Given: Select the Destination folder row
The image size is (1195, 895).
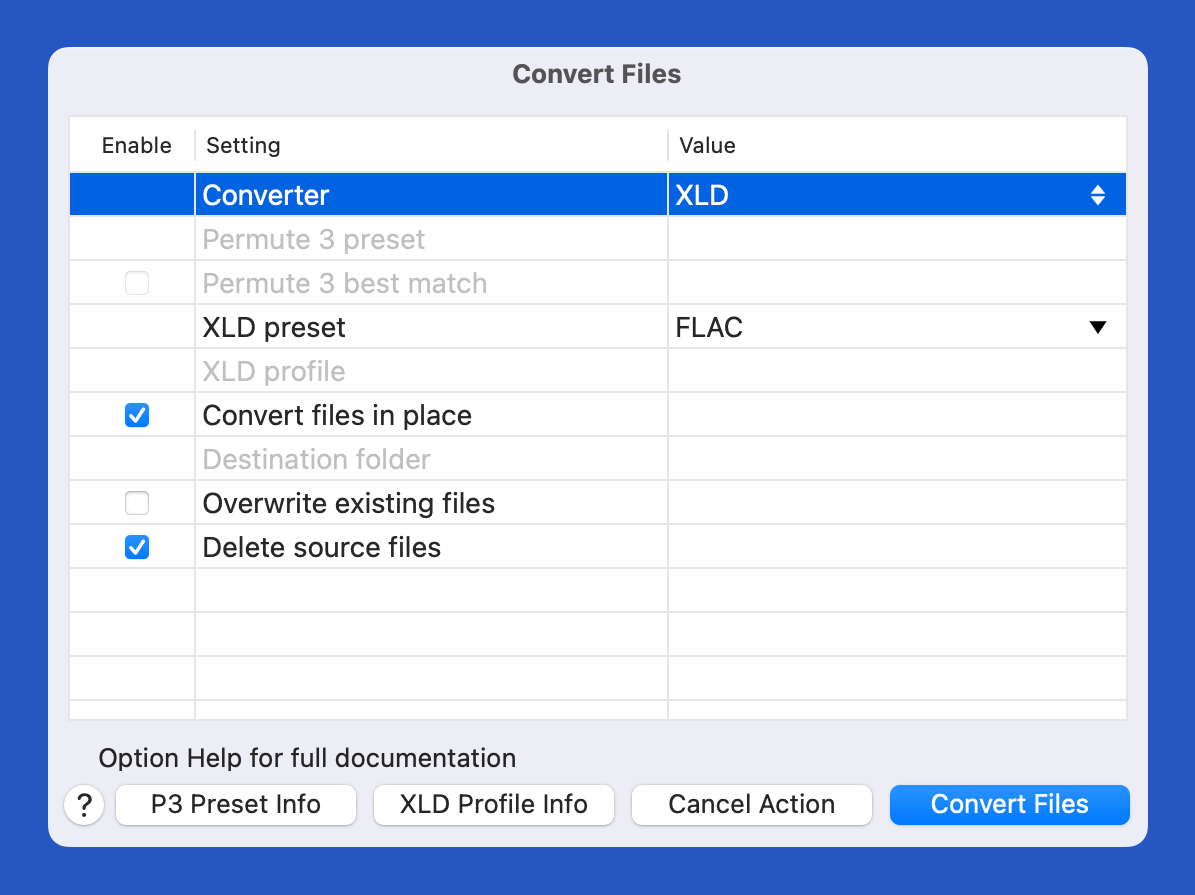Looking at the screenshot, I should pyautogui.click(x=598, y=460).
